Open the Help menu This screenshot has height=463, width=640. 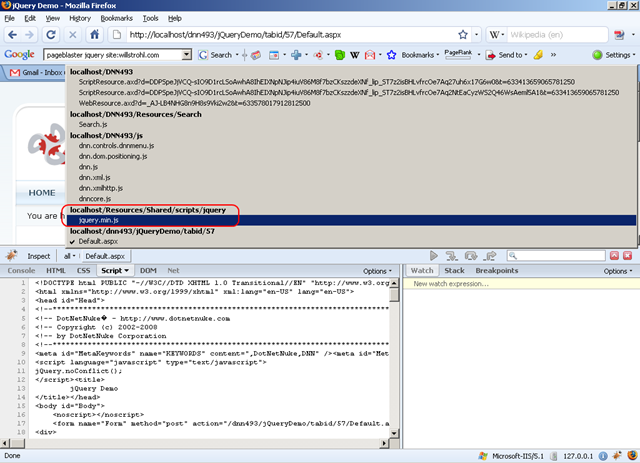(175, 18)
